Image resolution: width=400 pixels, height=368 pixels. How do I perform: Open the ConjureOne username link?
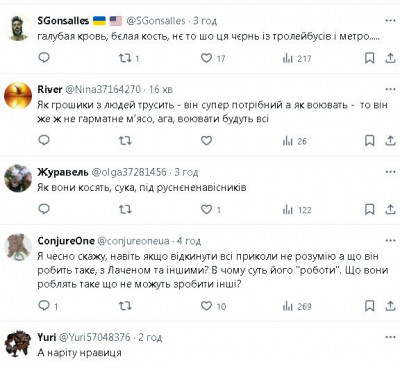[x=66, y=241]
